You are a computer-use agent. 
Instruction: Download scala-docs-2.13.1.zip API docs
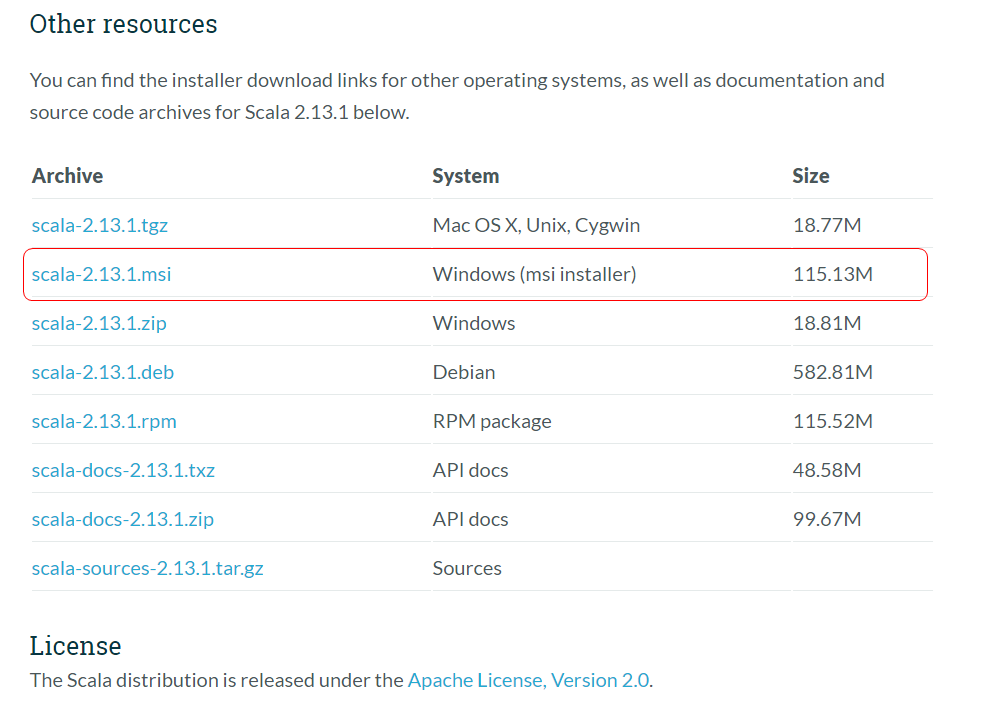point(122,520)
